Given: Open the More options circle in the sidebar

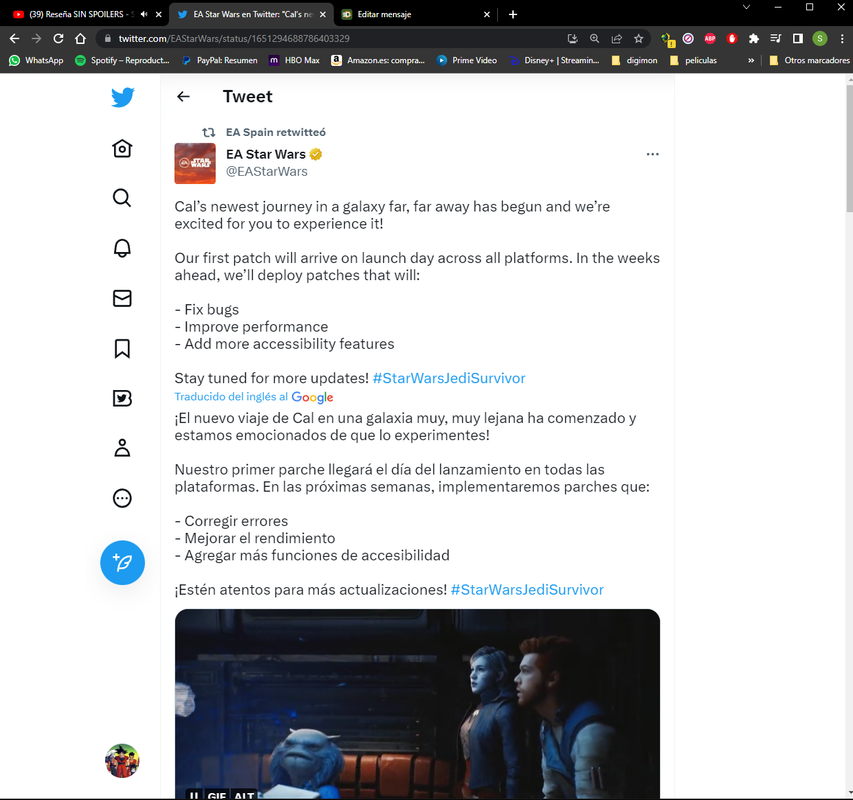Looking at the screenshot, I should click(122, 498).
